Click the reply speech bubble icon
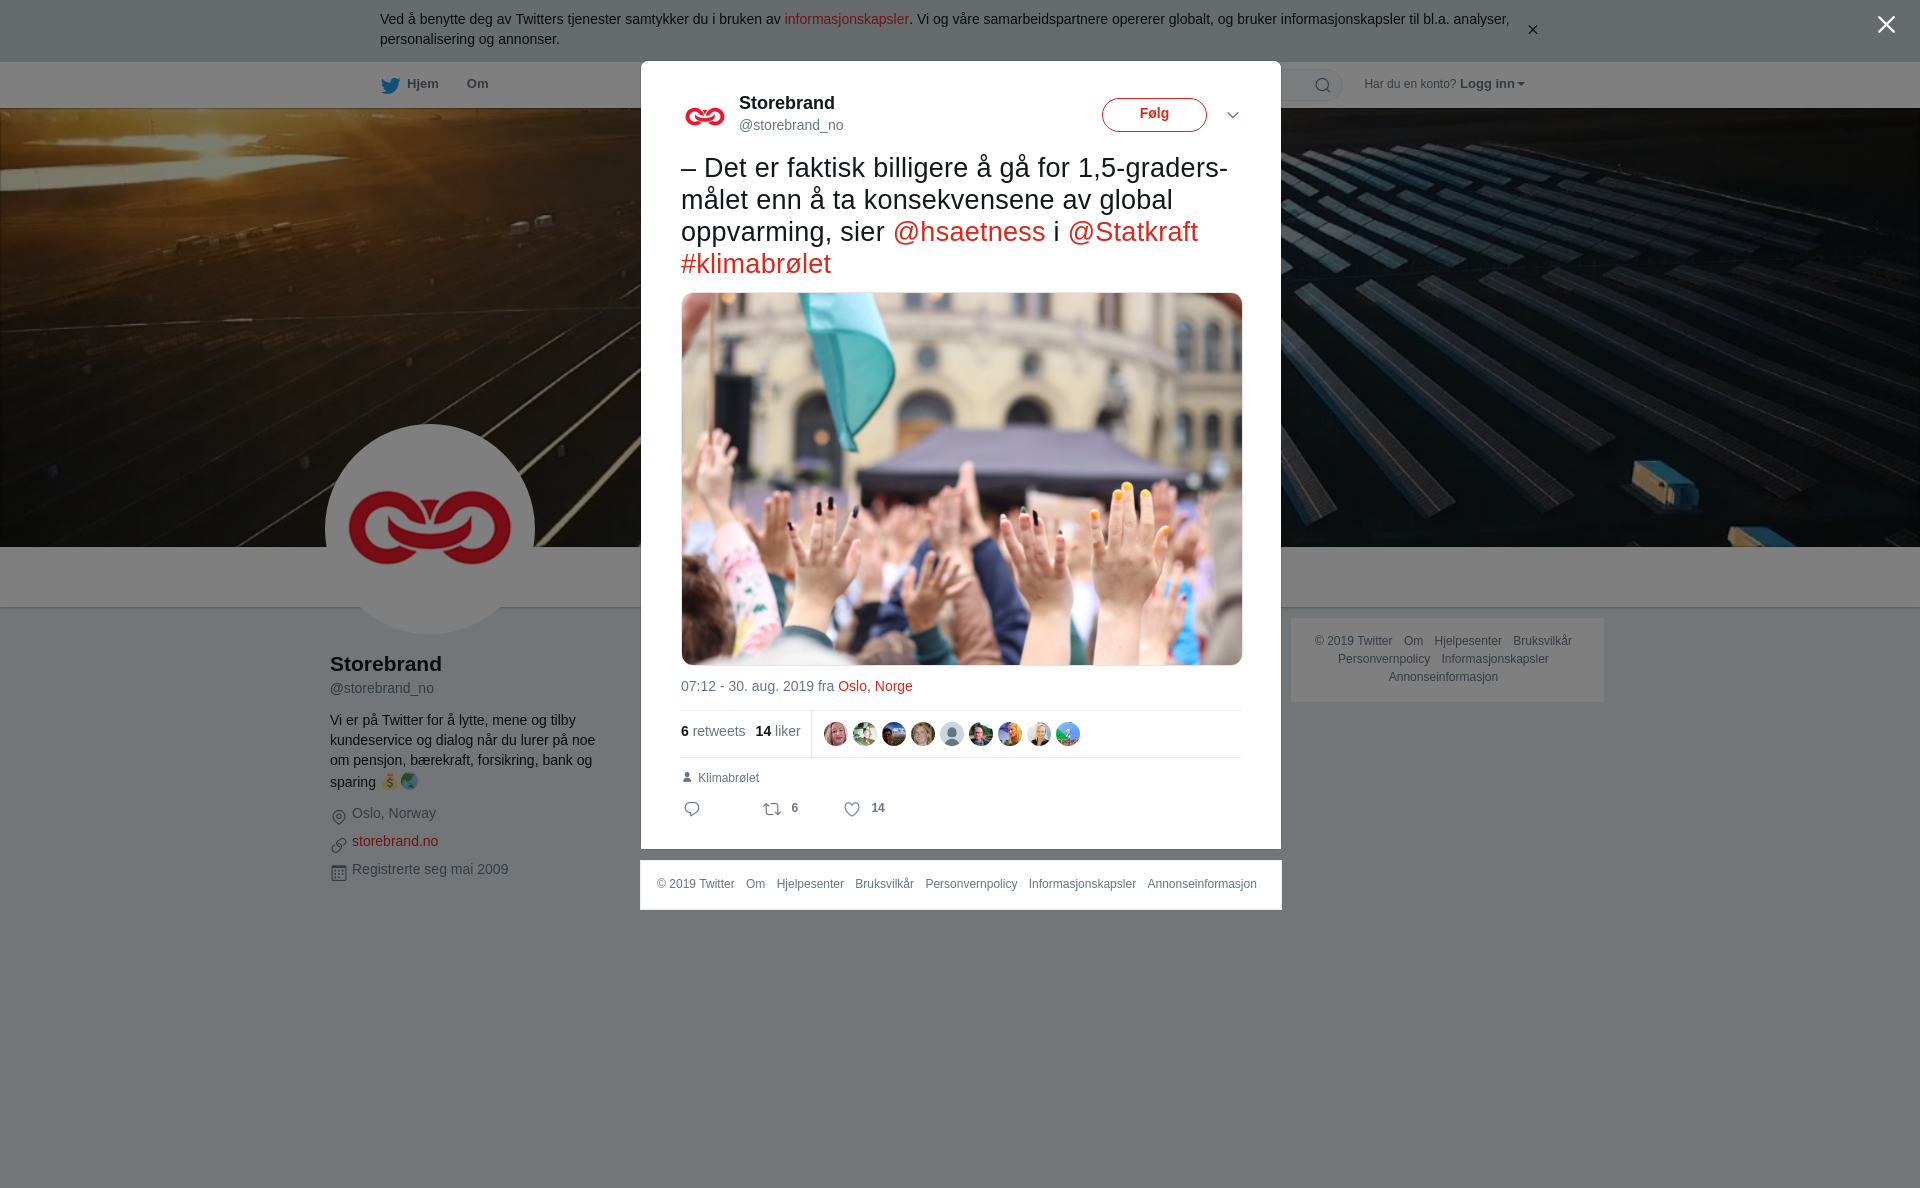The image size is (1920, 1188). pos(692,809)
